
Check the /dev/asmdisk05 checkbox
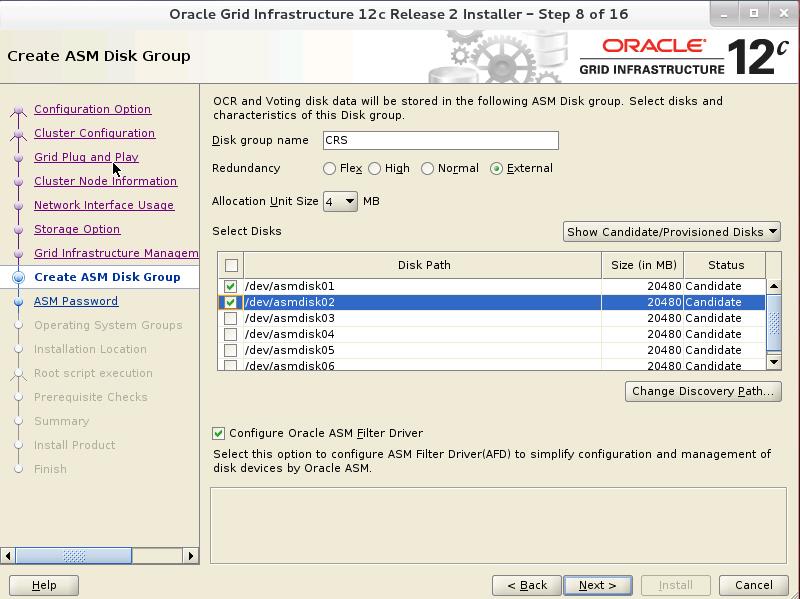(231, 350)
